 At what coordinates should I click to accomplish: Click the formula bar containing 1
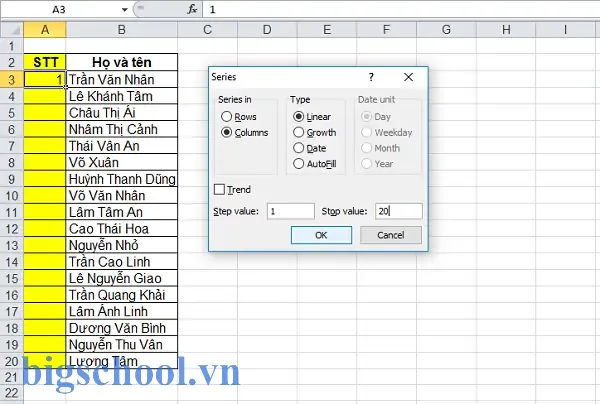click(x=401, y=9)
